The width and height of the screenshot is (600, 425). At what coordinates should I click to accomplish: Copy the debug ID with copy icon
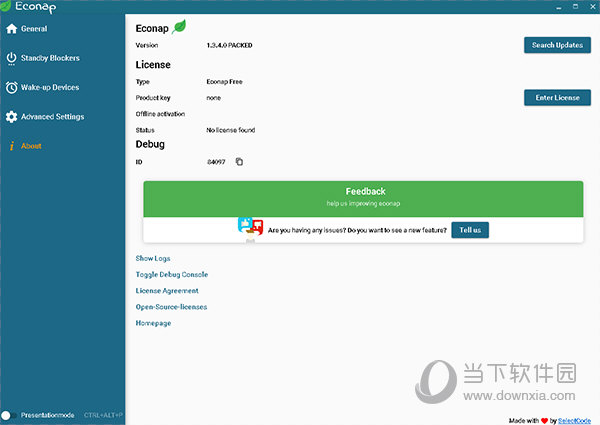239,162
